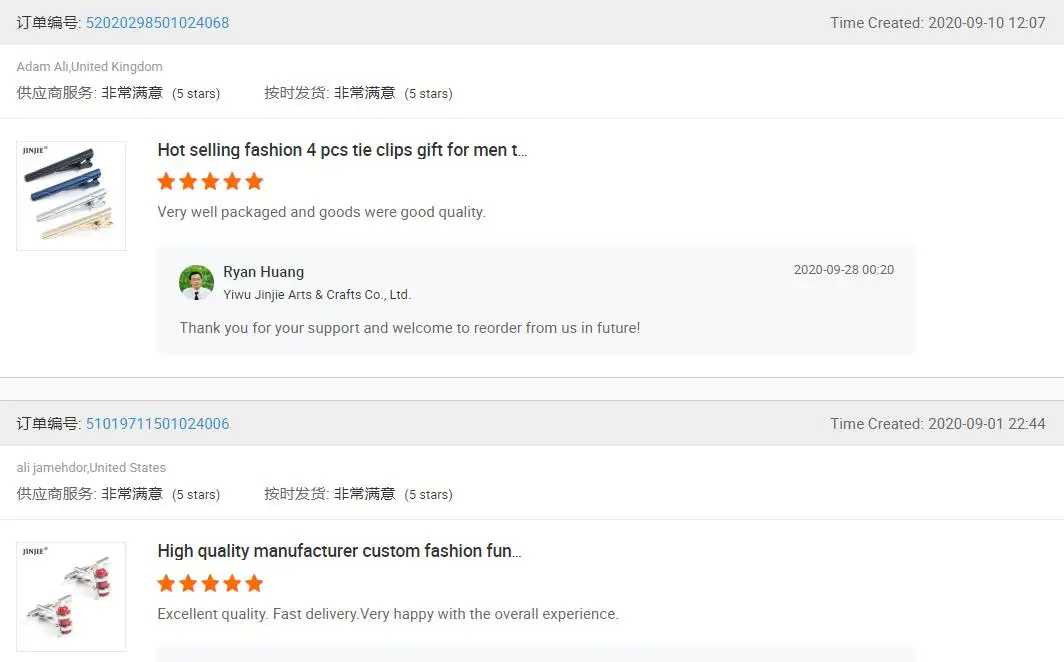The width and height of the screenshot is (1064, 662).
Task: Click the supplier reply text 'Thank you for your support'
Action: click(x=409, y=328)
